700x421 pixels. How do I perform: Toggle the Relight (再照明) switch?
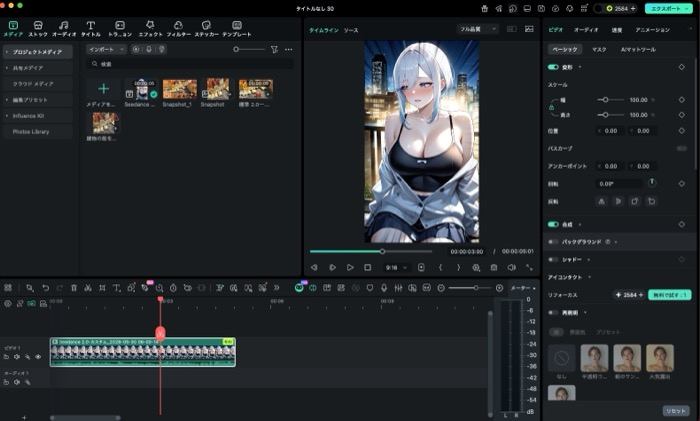(x=553, y=313)
